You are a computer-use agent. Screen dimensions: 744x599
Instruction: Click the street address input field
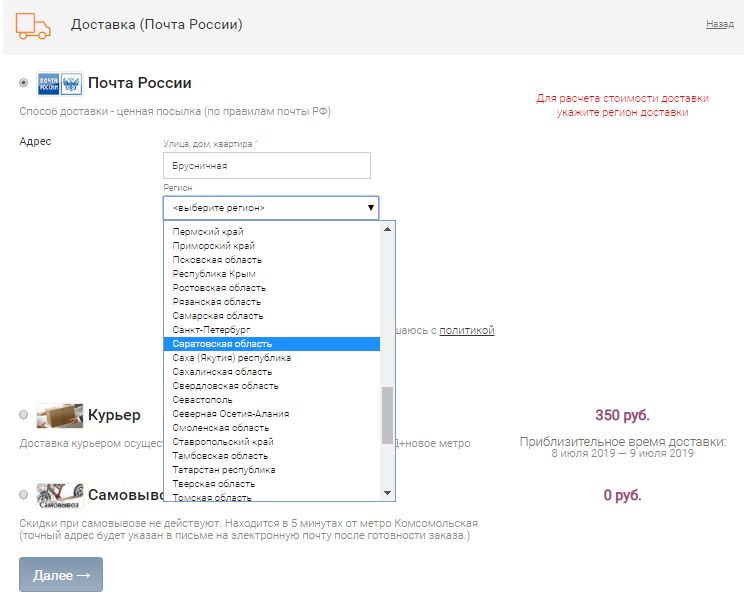pos(267,166)
